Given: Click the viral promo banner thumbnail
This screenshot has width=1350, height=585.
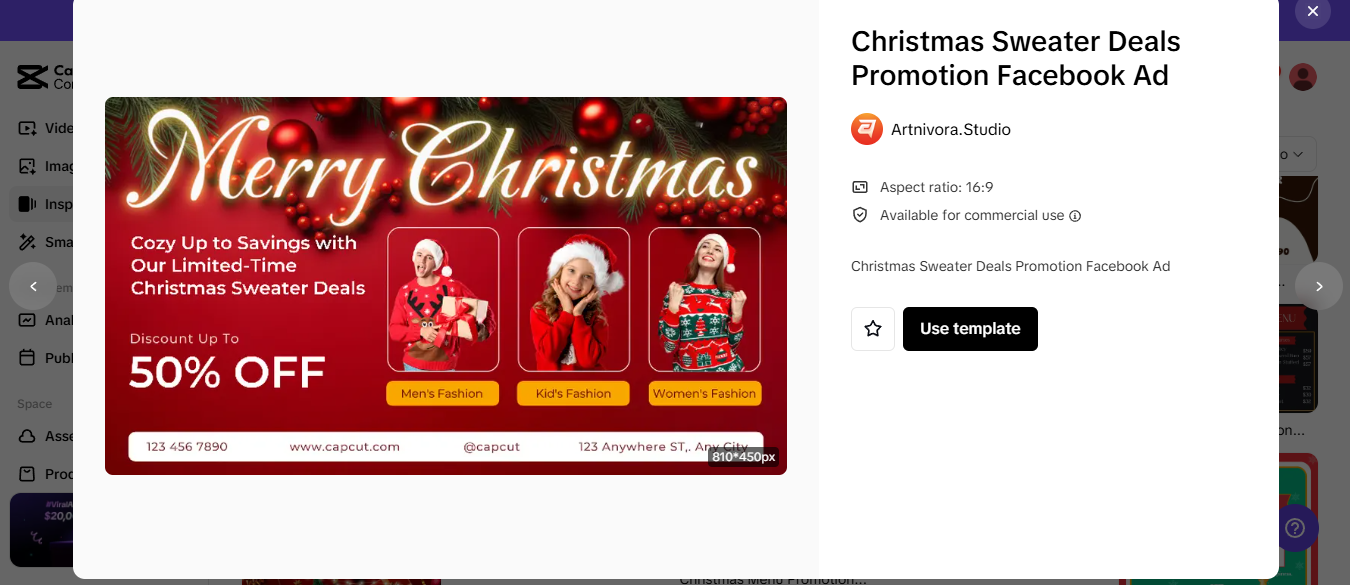Looking at the screenshot, I should tap(41, 530).
